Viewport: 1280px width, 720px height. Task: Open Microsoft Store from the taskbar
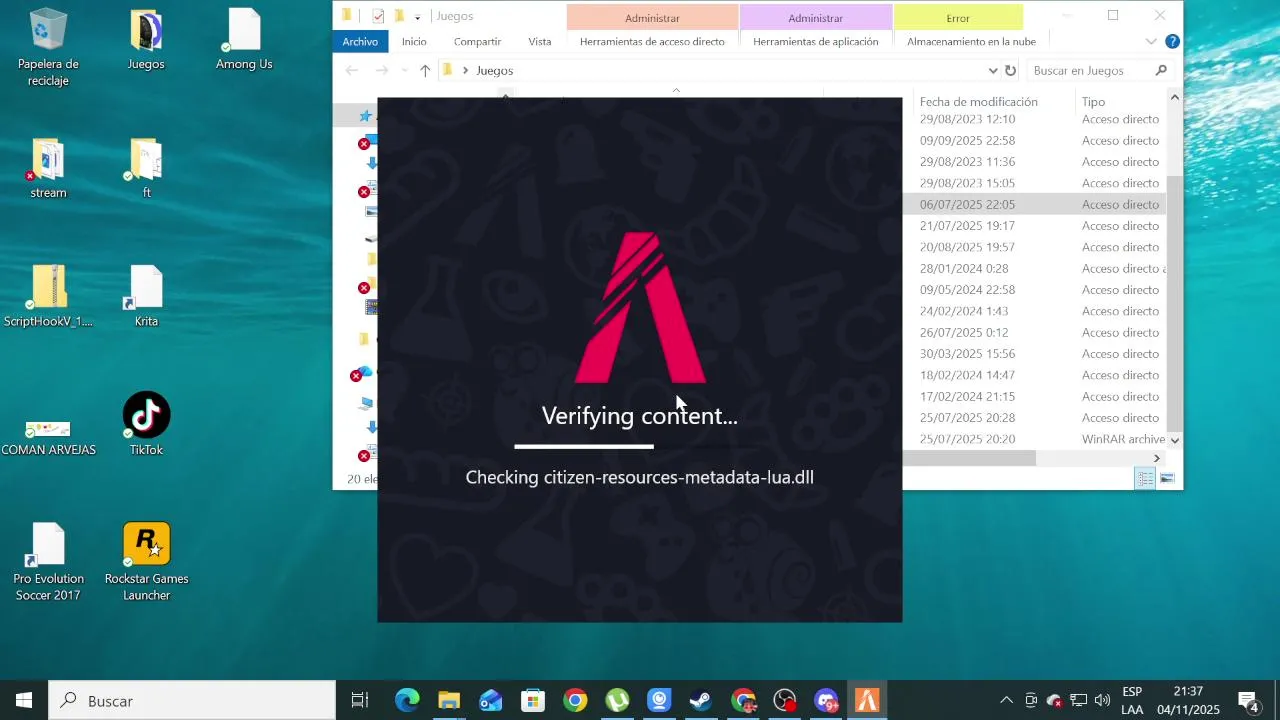click(x=532, y=701)
